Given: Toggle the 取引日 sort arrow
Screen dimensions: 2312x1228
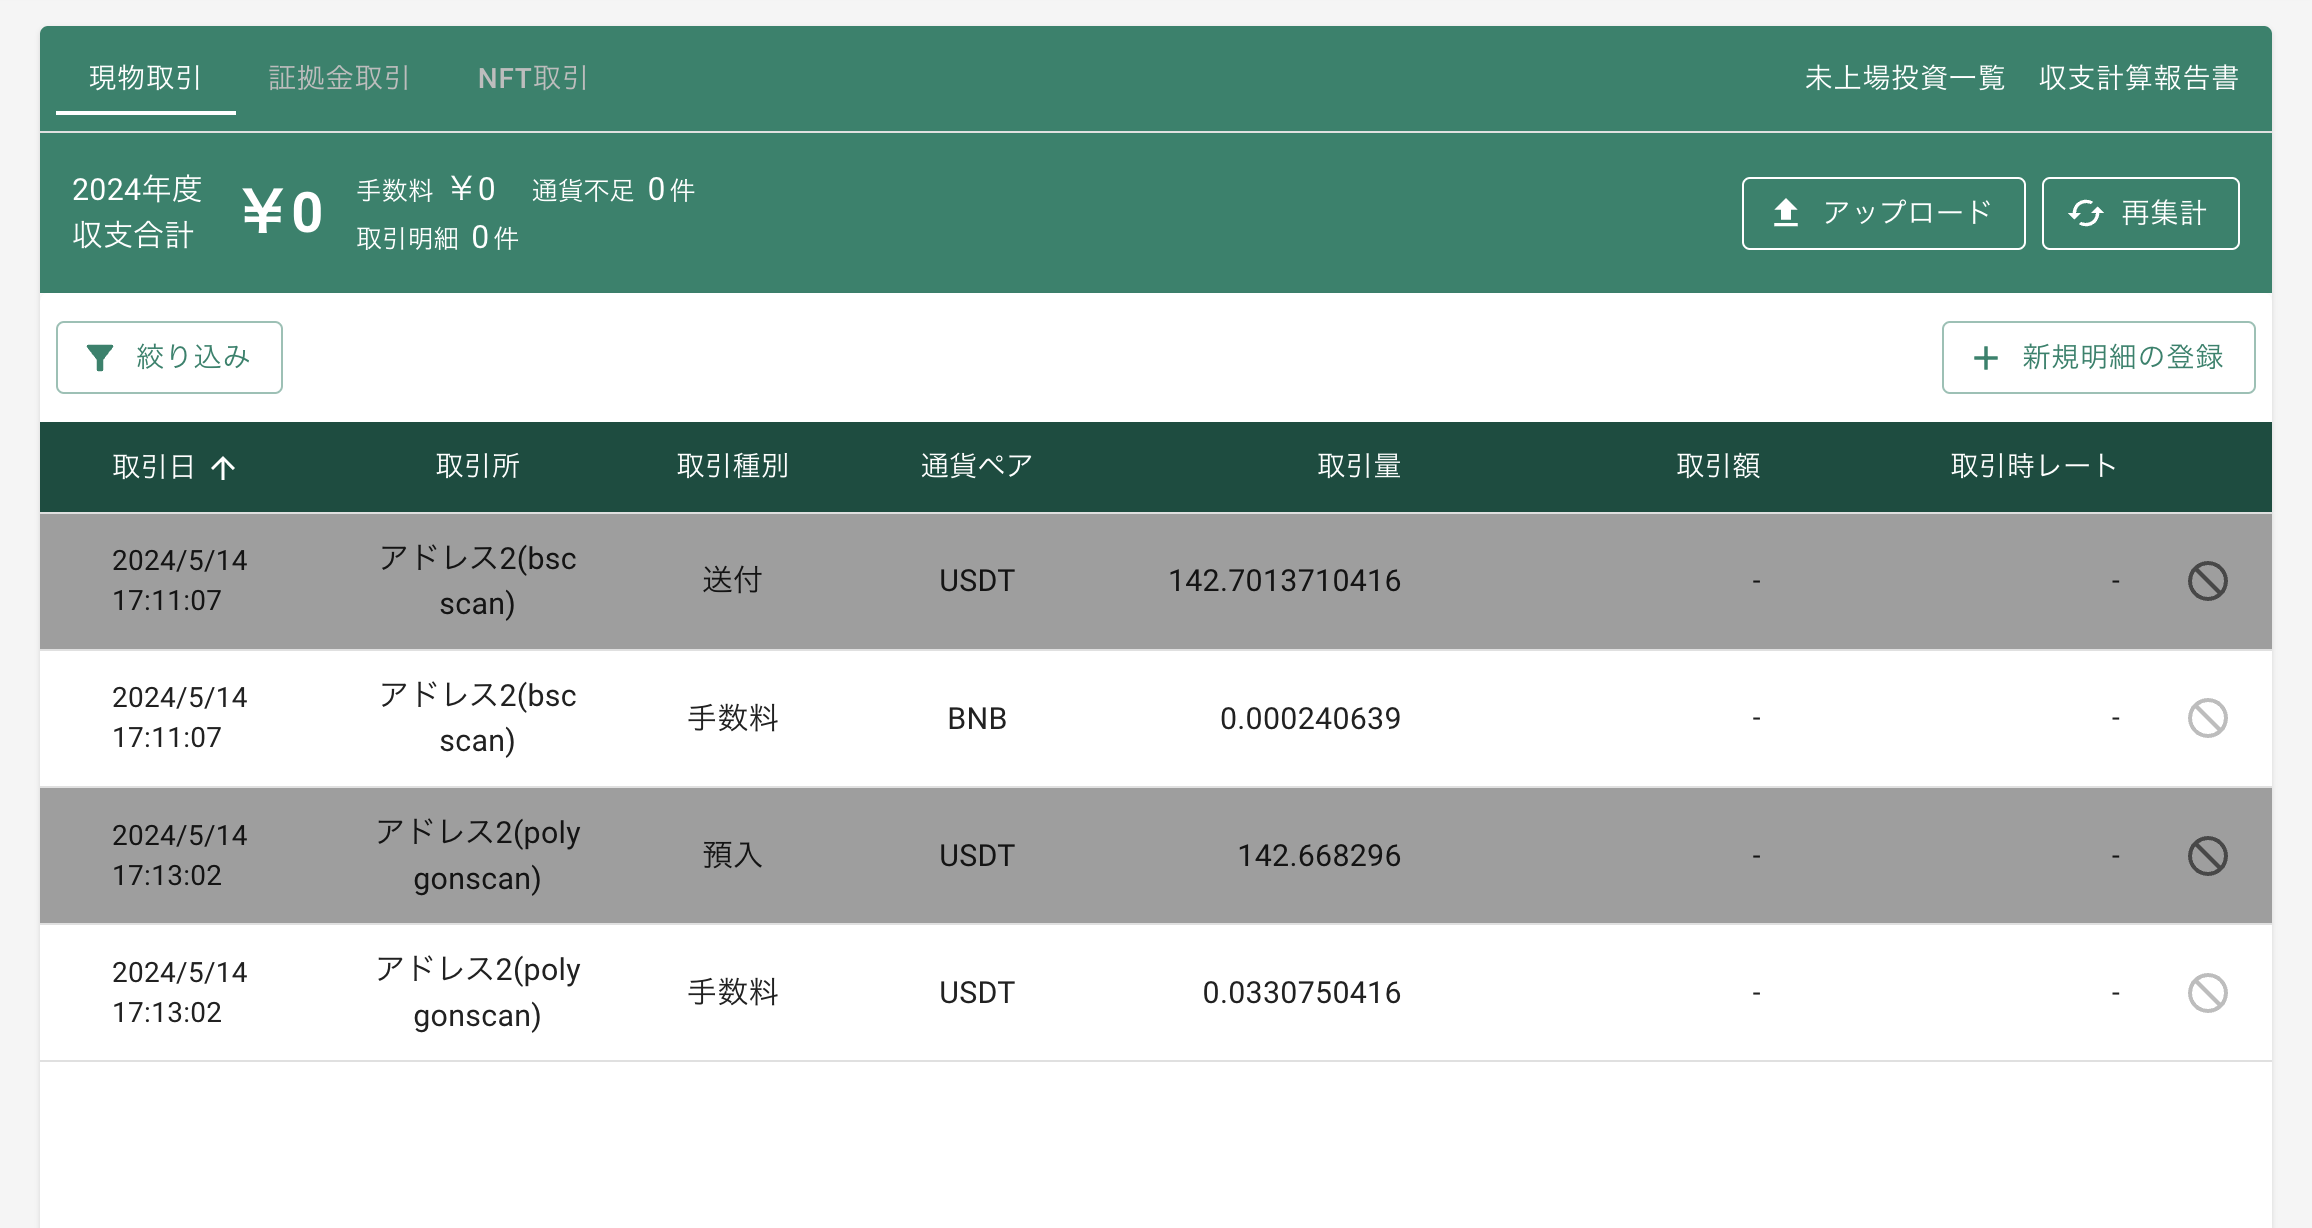Looking at the screenshot, I should [x=224, y=467].
